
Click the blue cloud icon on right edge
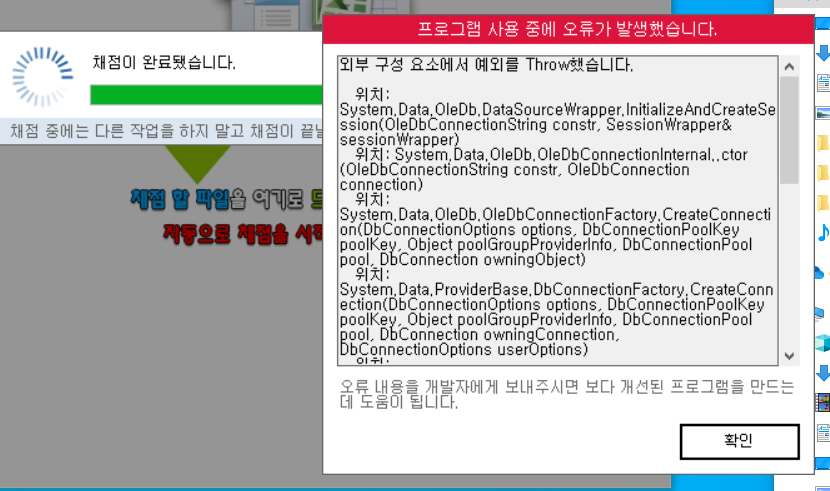(822, 270)
